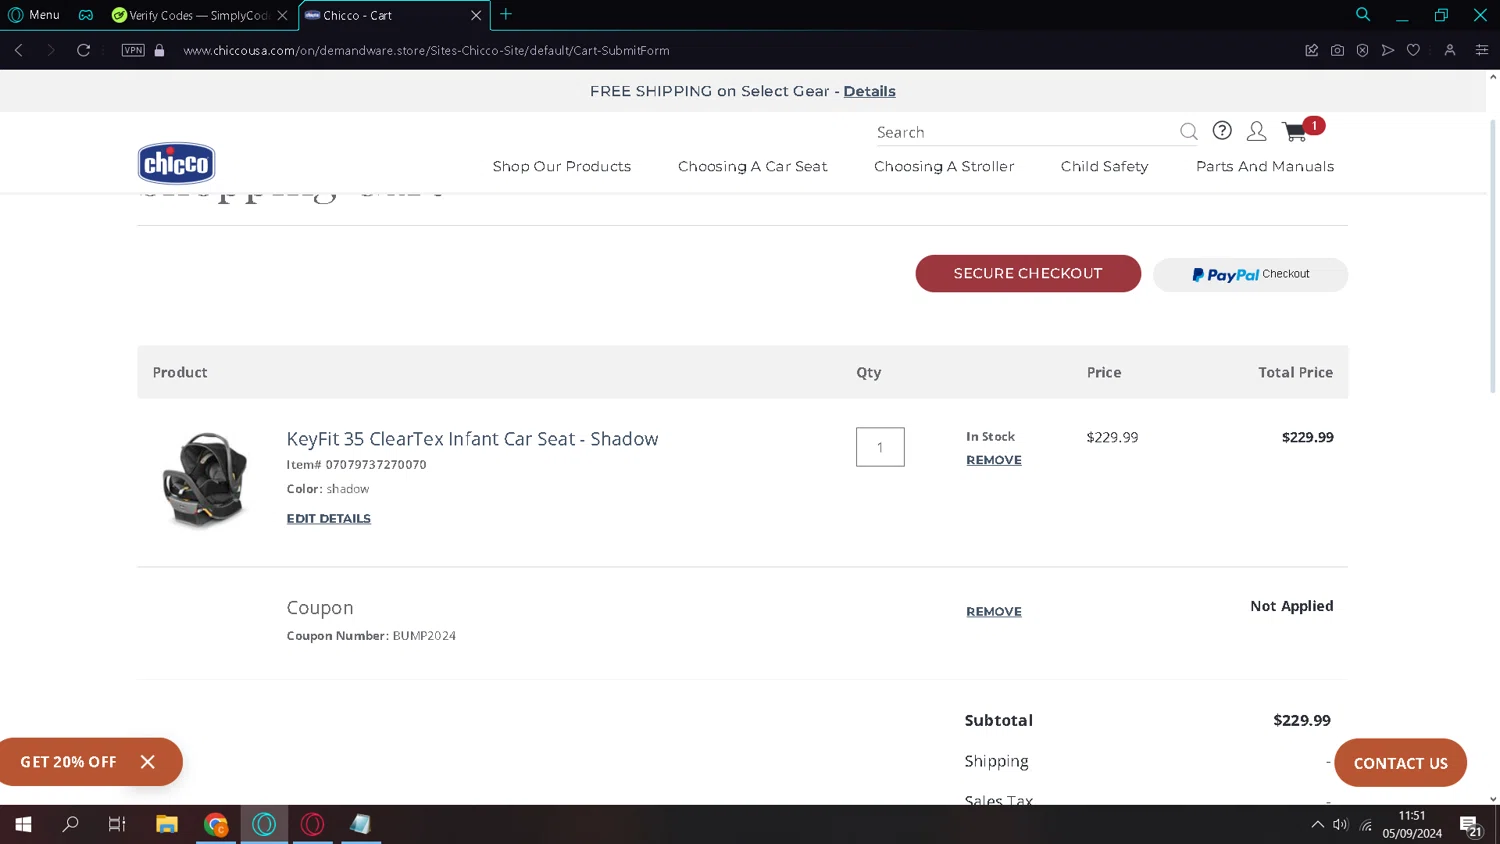
Task: Remove the KeyFit 35 car seat item
Action: click(993, 460)
